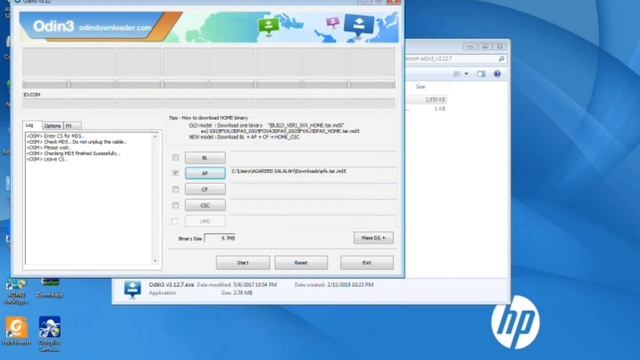Click the orange desktop shortcut icon

17,328
